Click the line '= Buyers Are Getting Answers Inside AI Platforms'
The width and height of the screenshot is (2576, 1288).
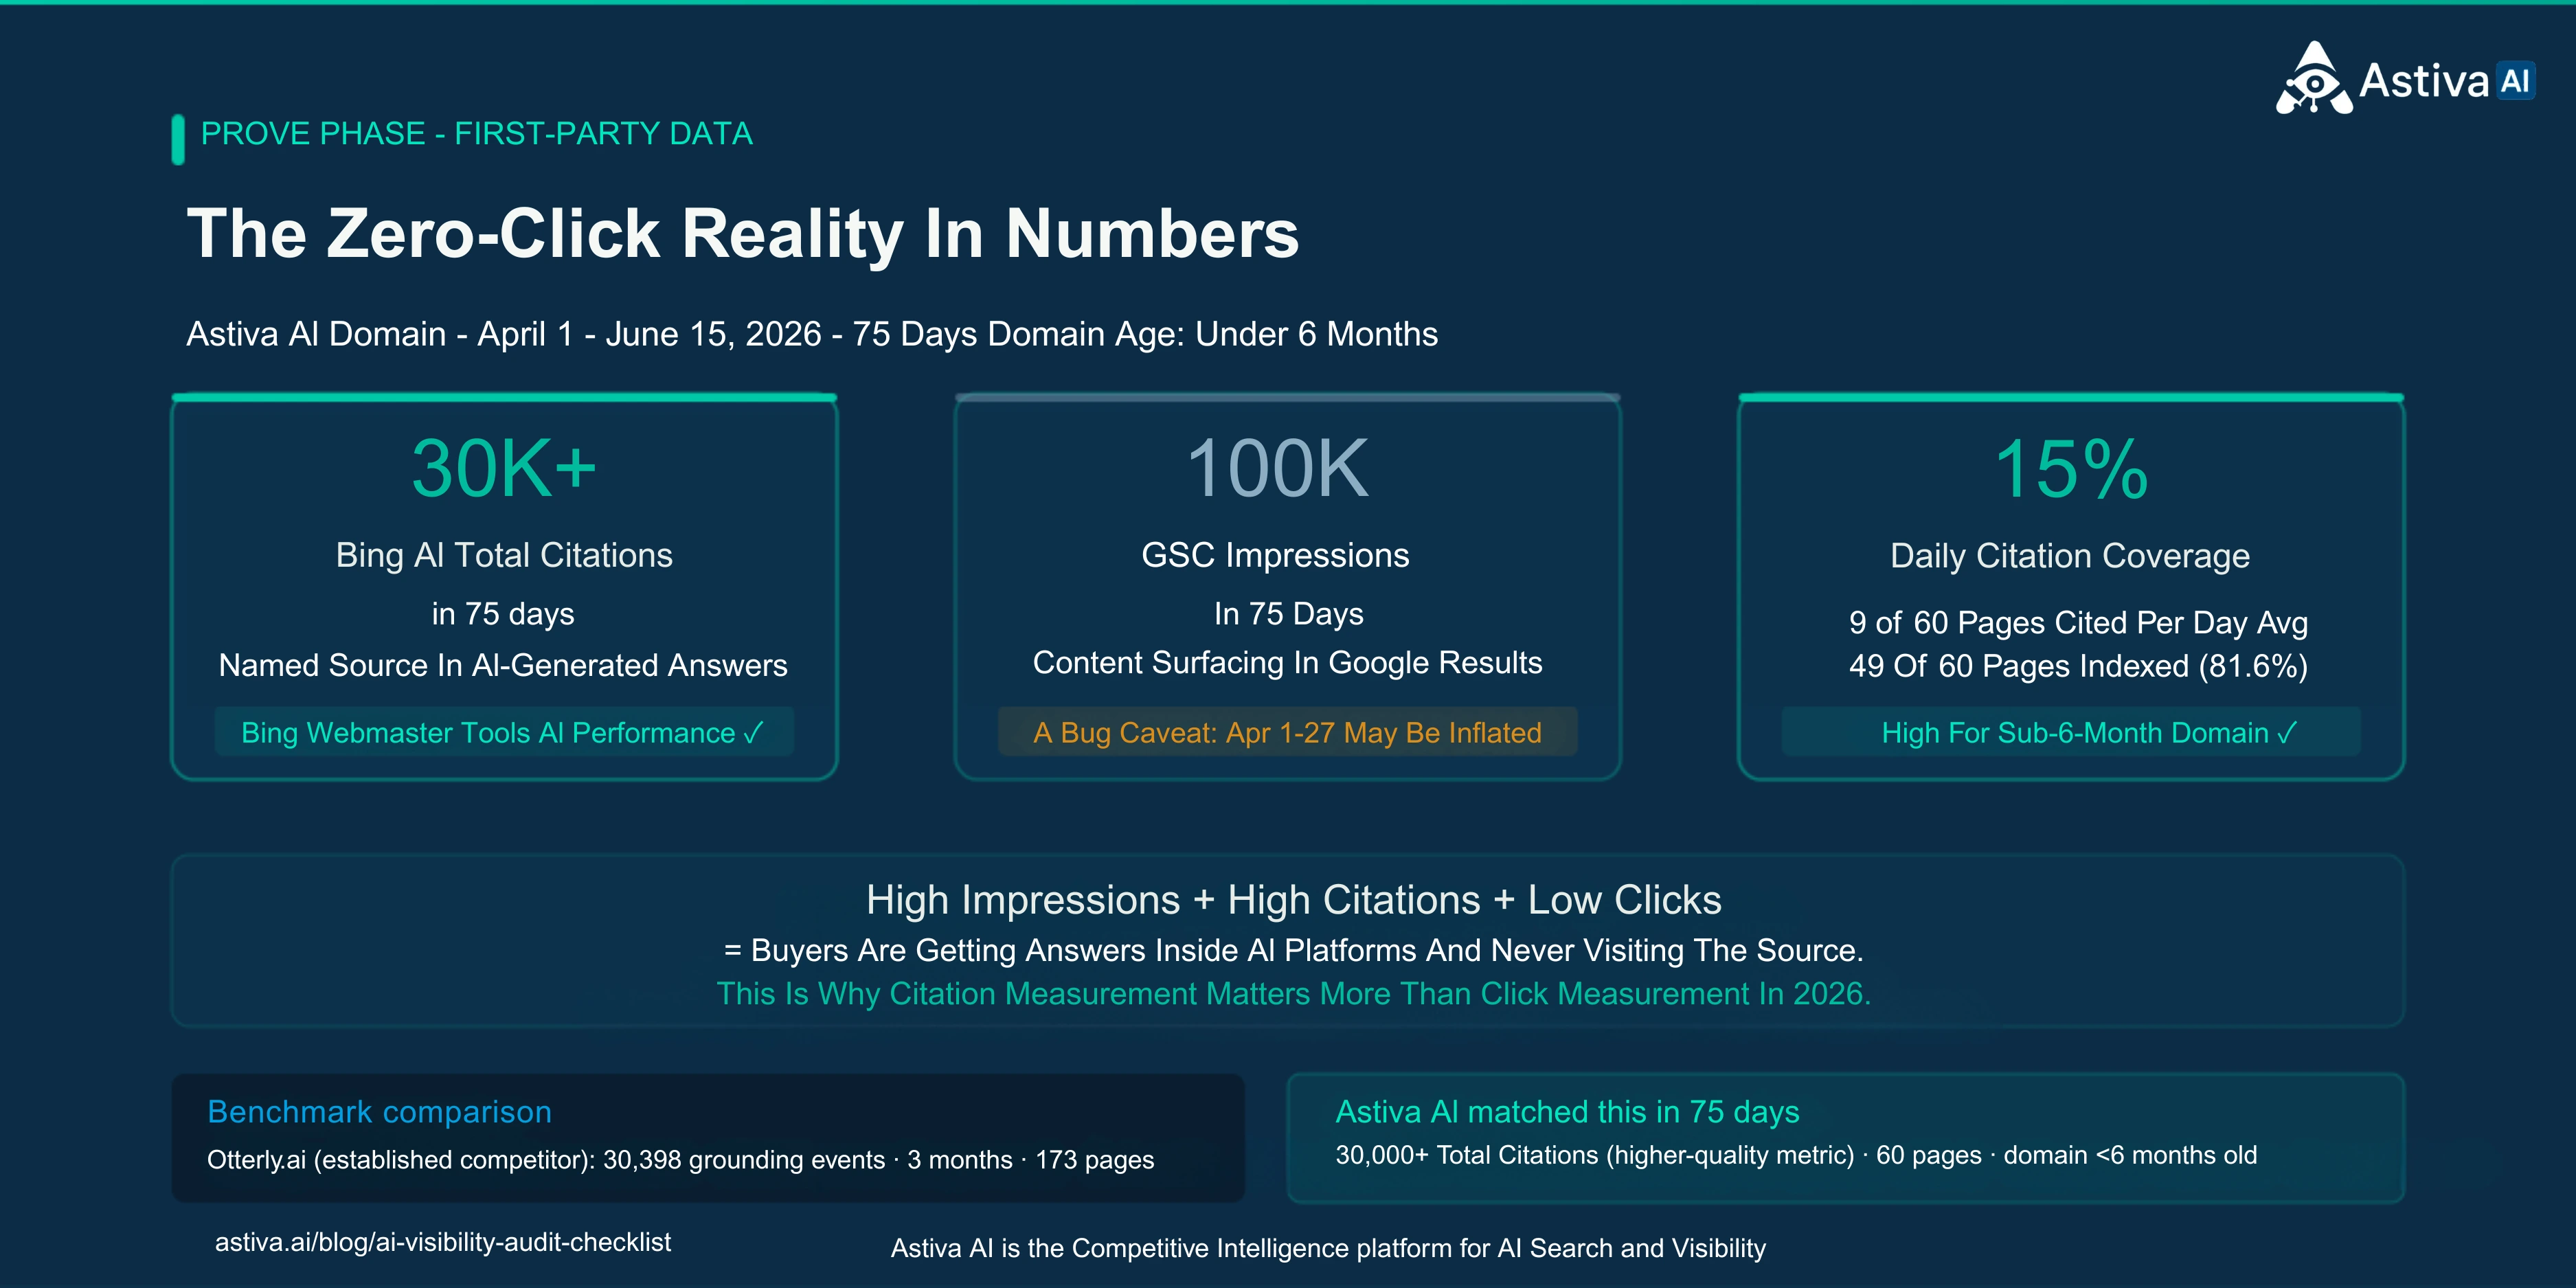(x=1293, y=950)
